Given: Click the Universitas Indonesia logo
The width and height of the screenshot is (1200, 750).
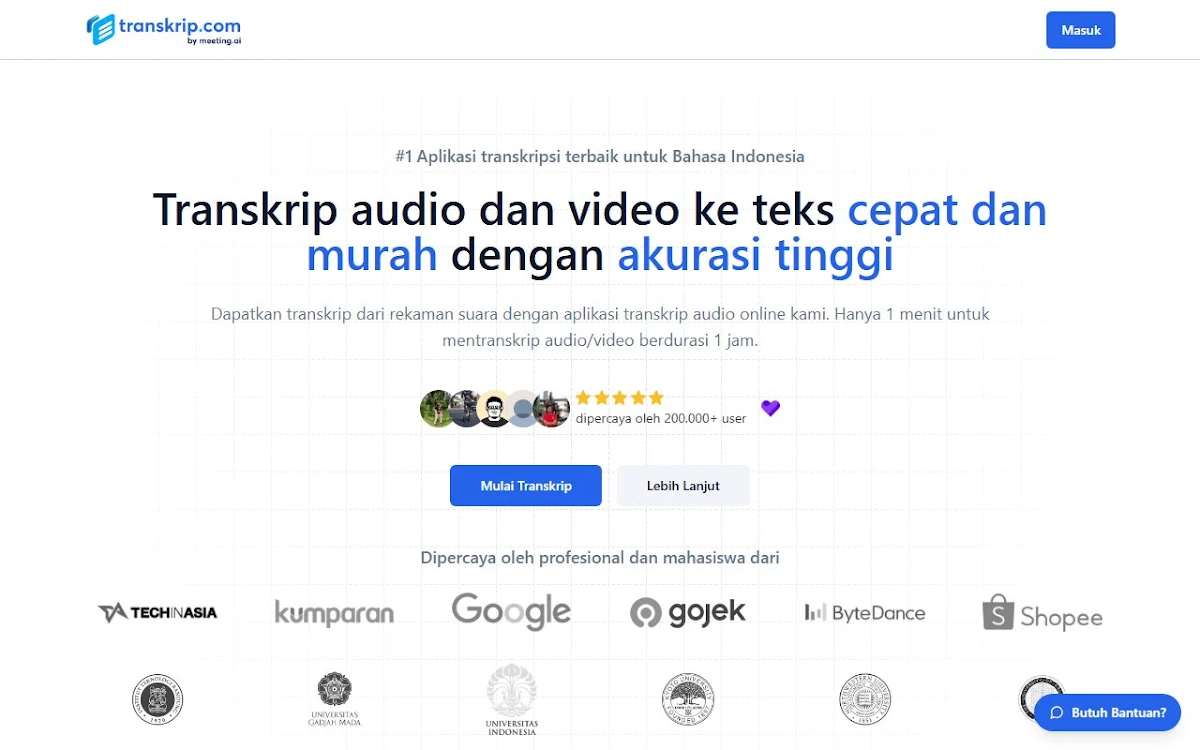Looking at the screenshot, I should (x=511, y=700).
